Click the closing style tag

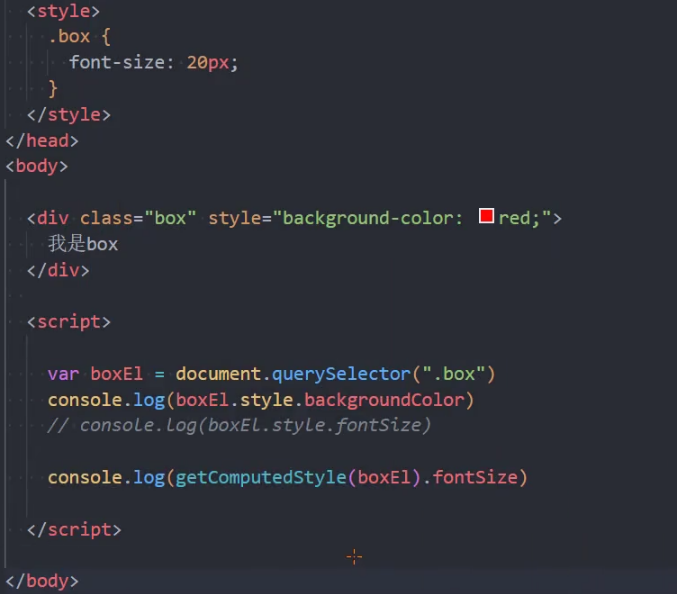(69, 115)
